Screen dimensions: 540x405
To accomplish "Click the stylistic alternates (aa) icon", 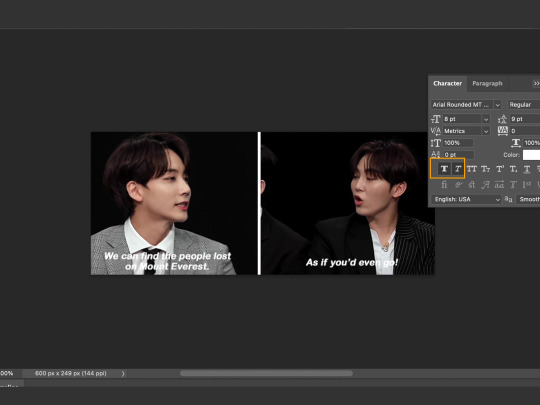I will click(x=499, y=185).
